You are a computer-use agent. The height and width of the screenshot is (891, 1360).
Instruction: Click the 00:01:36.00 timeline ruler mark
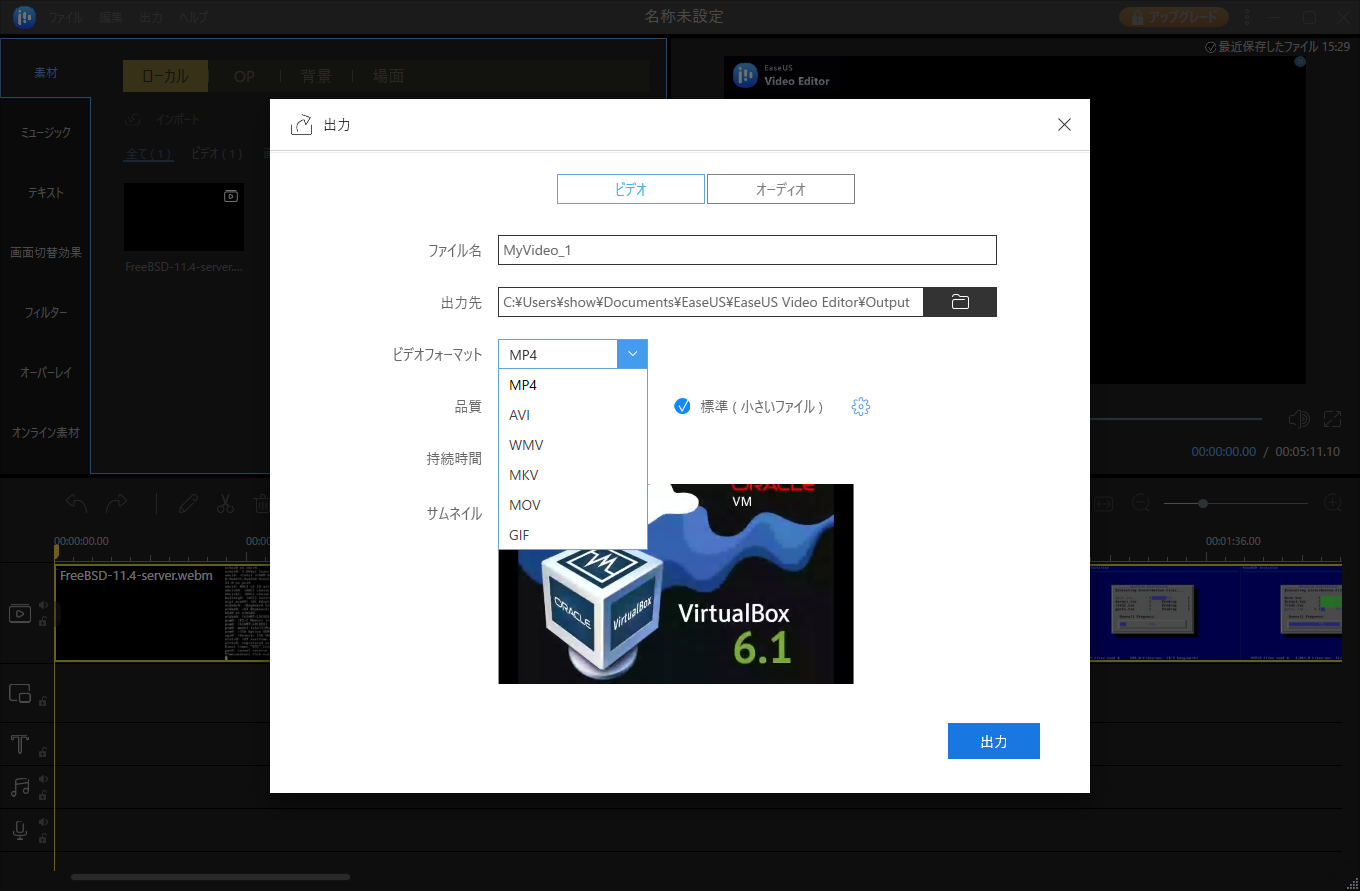pos(1233,541)
